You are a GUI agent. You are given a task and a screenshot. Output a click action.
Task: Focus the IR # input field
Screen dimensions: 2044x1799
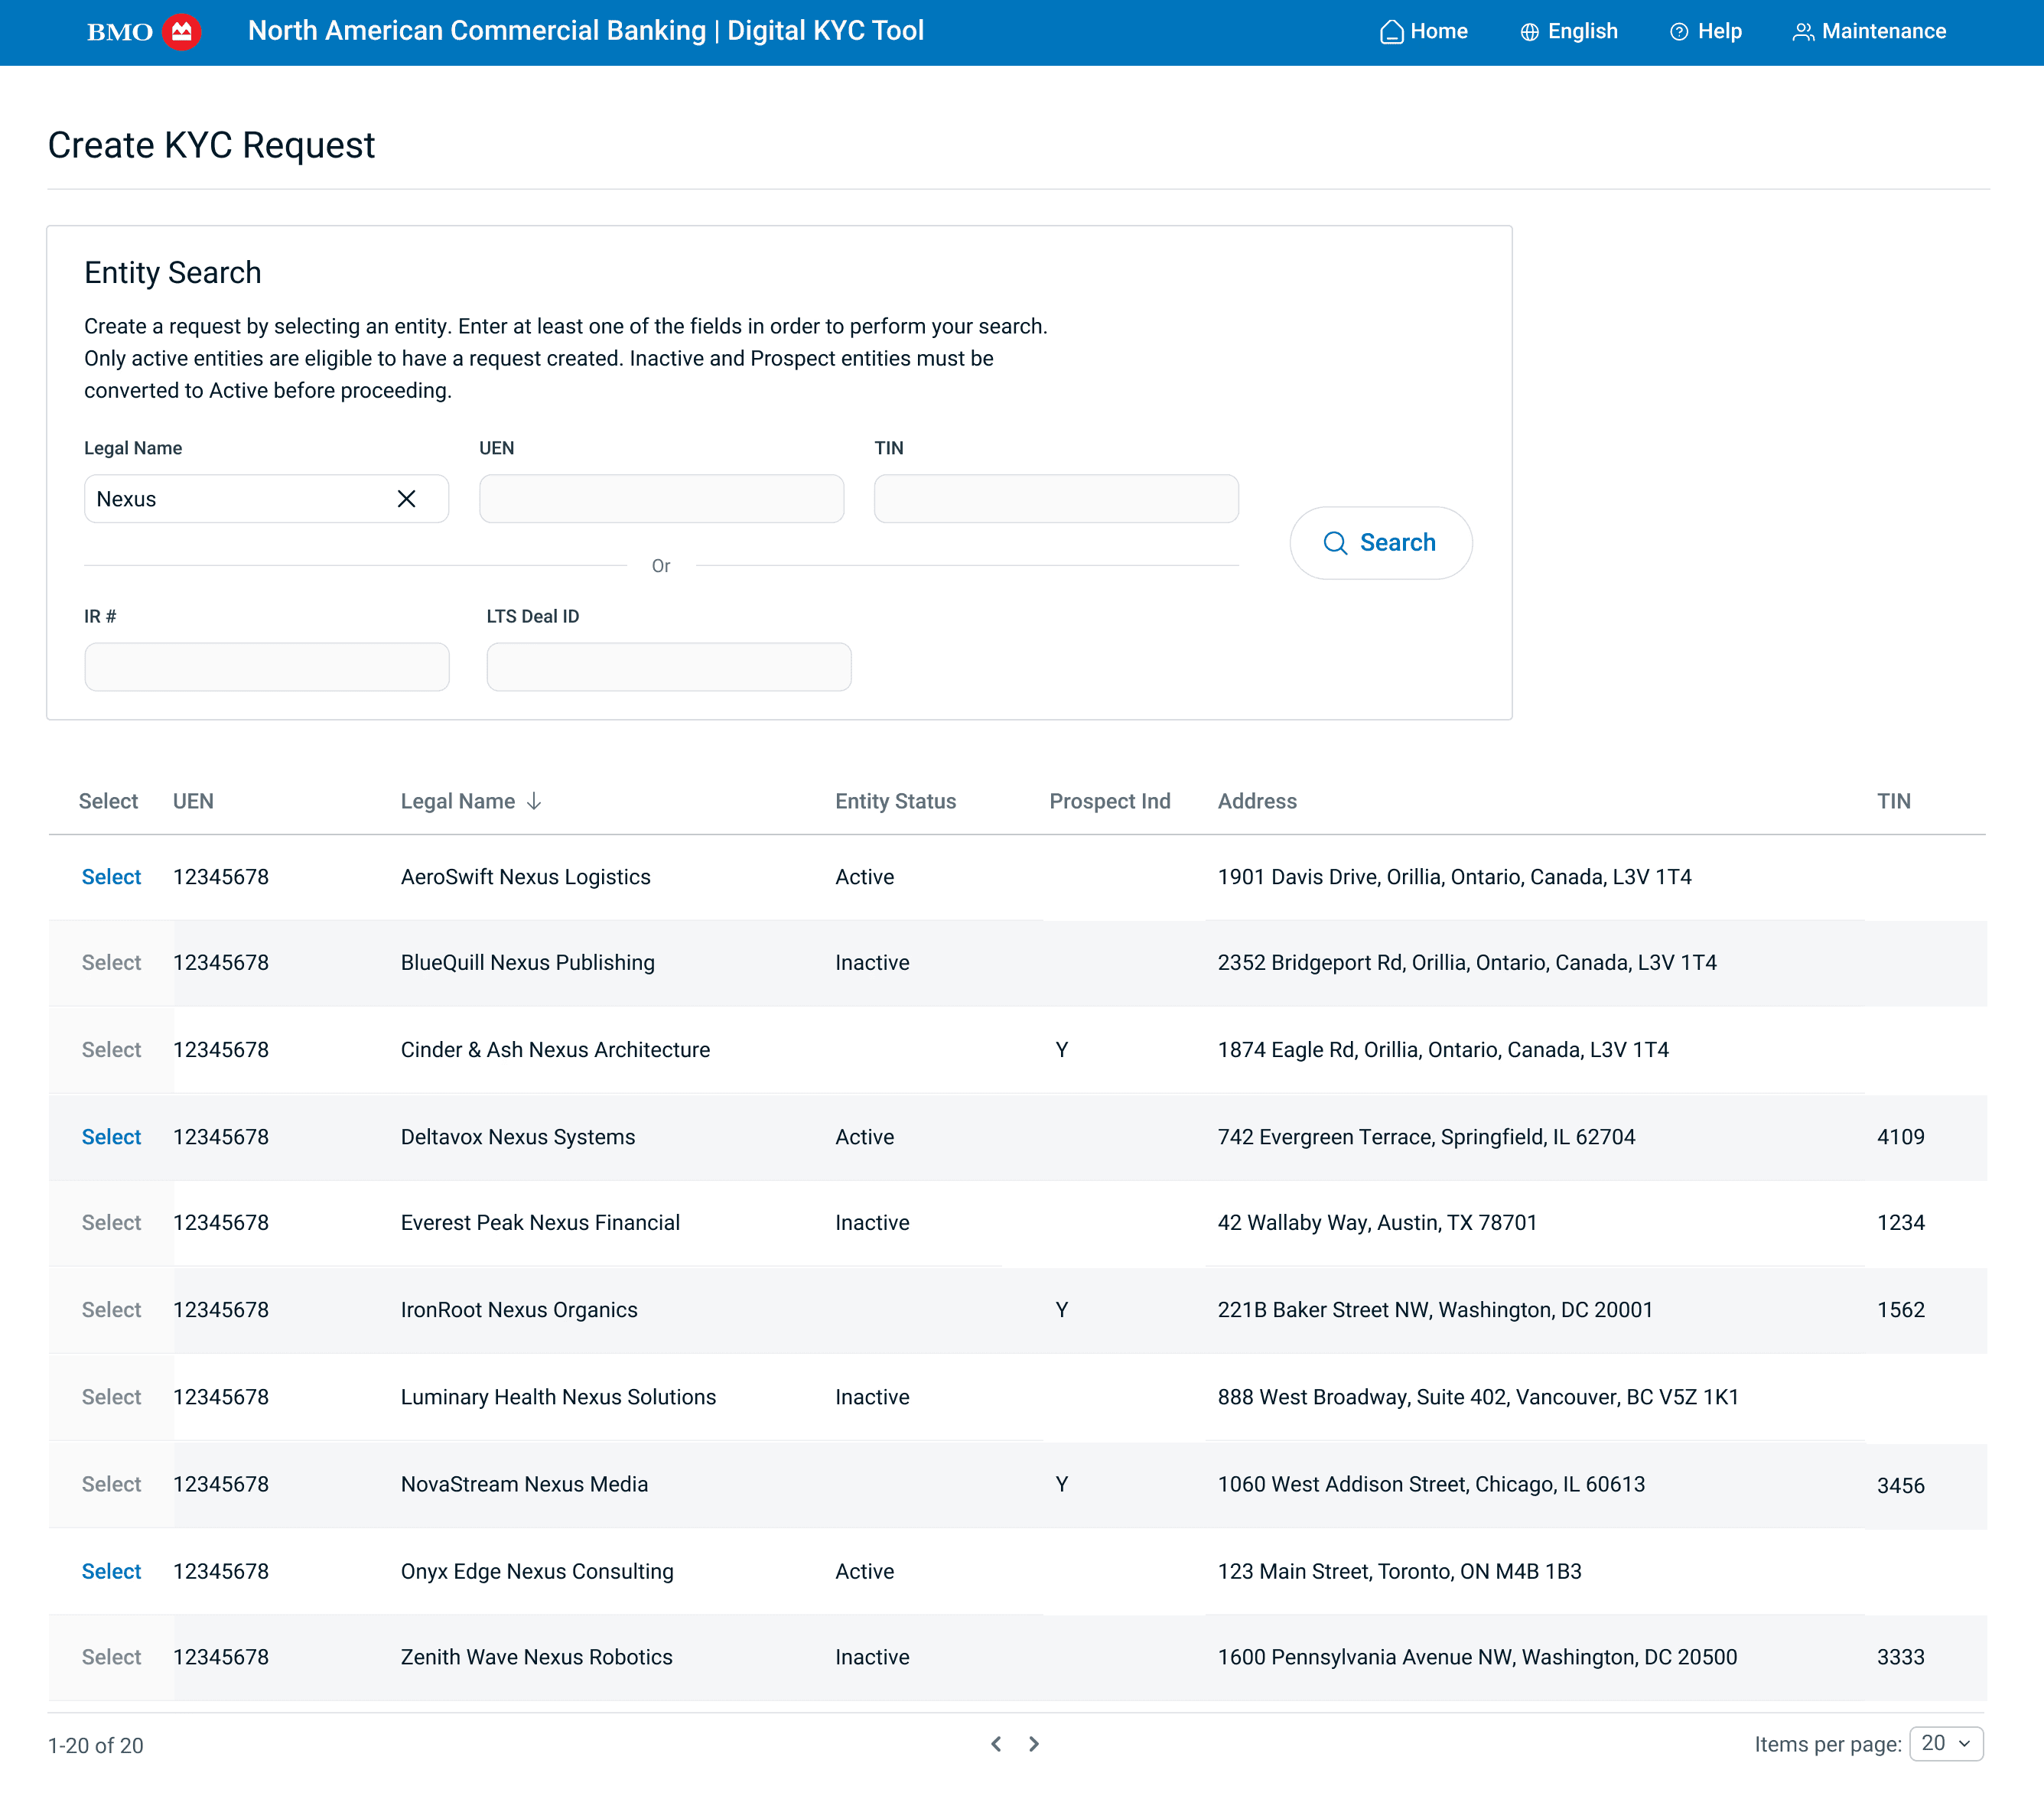266,667
